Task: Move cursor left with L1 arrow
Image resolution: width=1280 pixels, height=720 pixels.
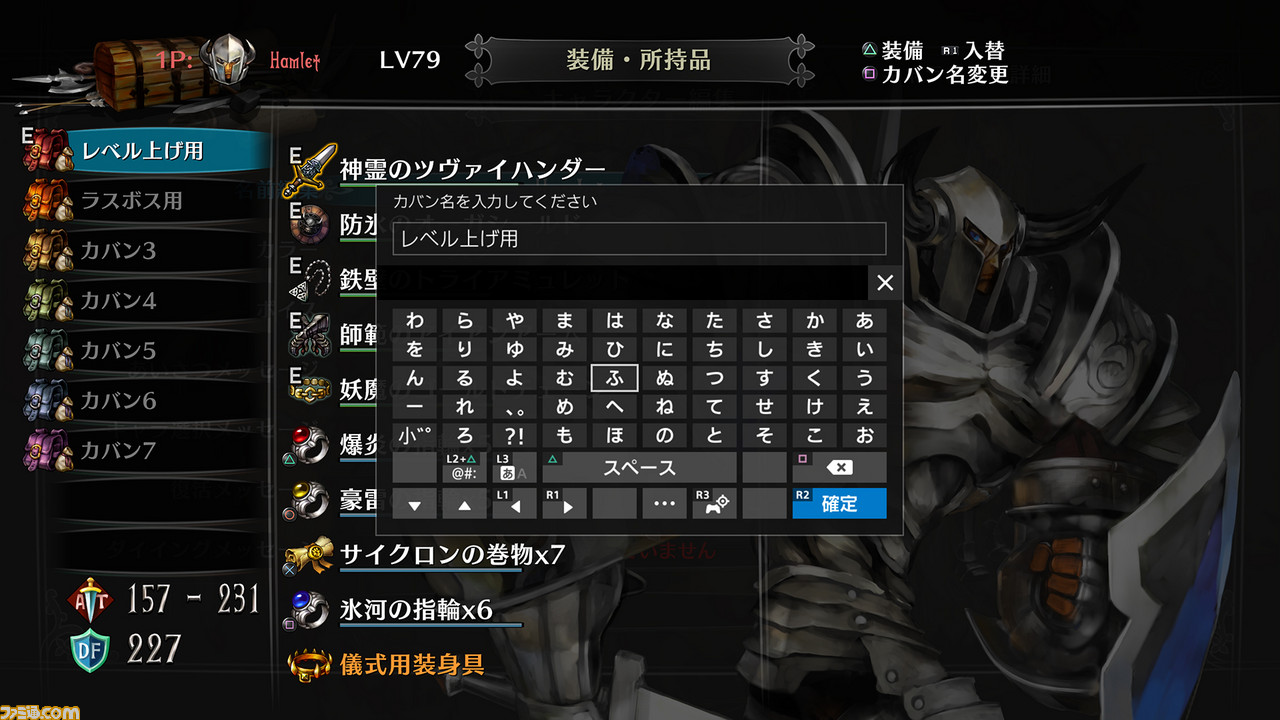Action: [x=514, y=503]
